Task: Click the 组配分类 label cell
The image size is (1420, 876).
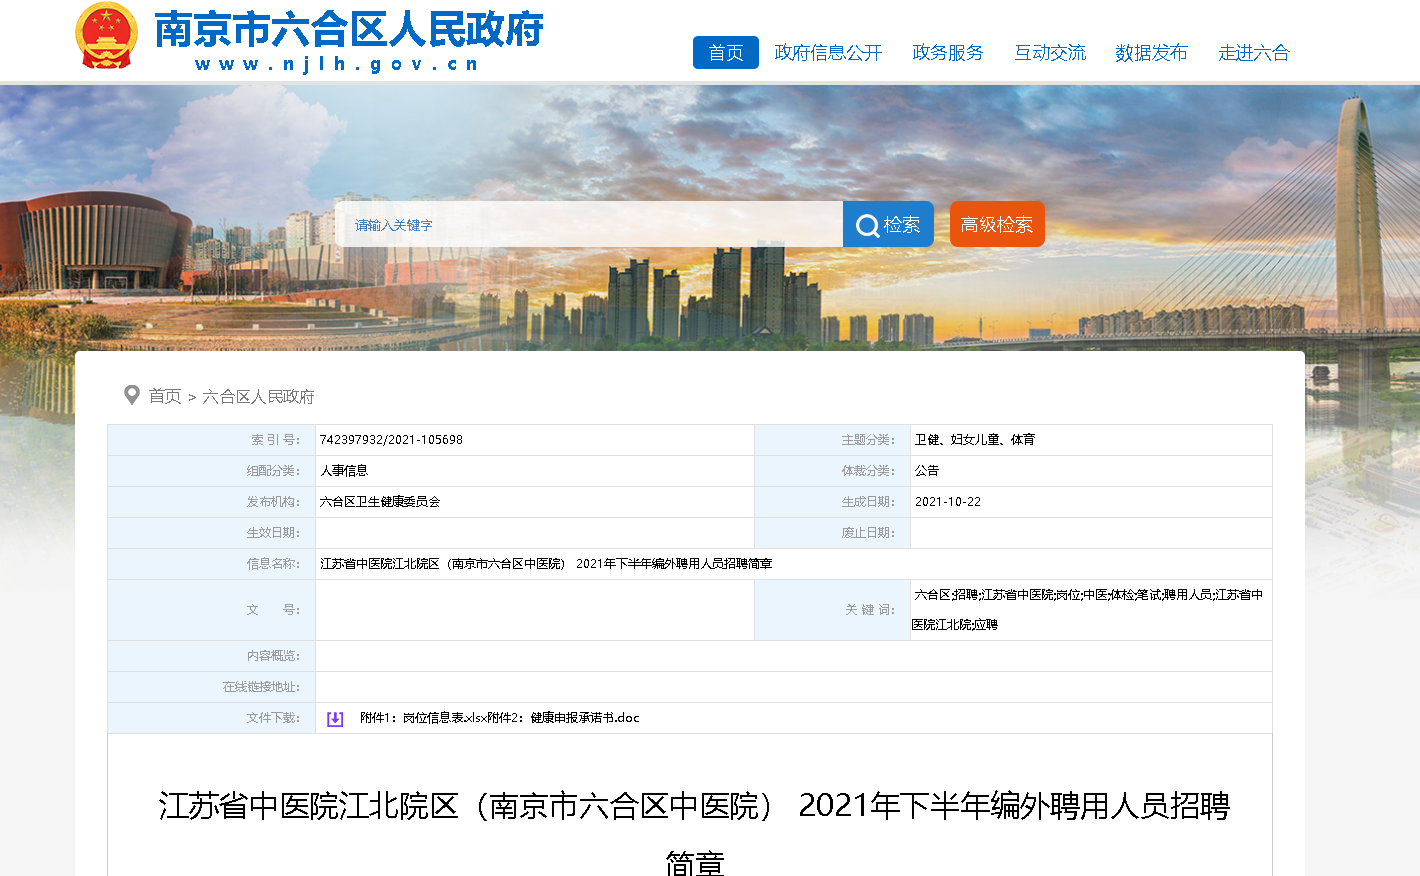Action: point(211,471)
